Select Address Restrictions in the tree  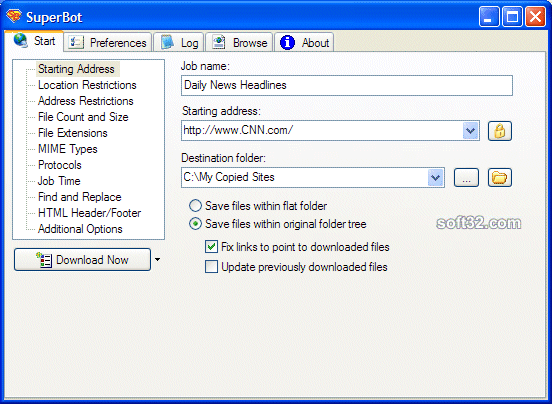86,101
